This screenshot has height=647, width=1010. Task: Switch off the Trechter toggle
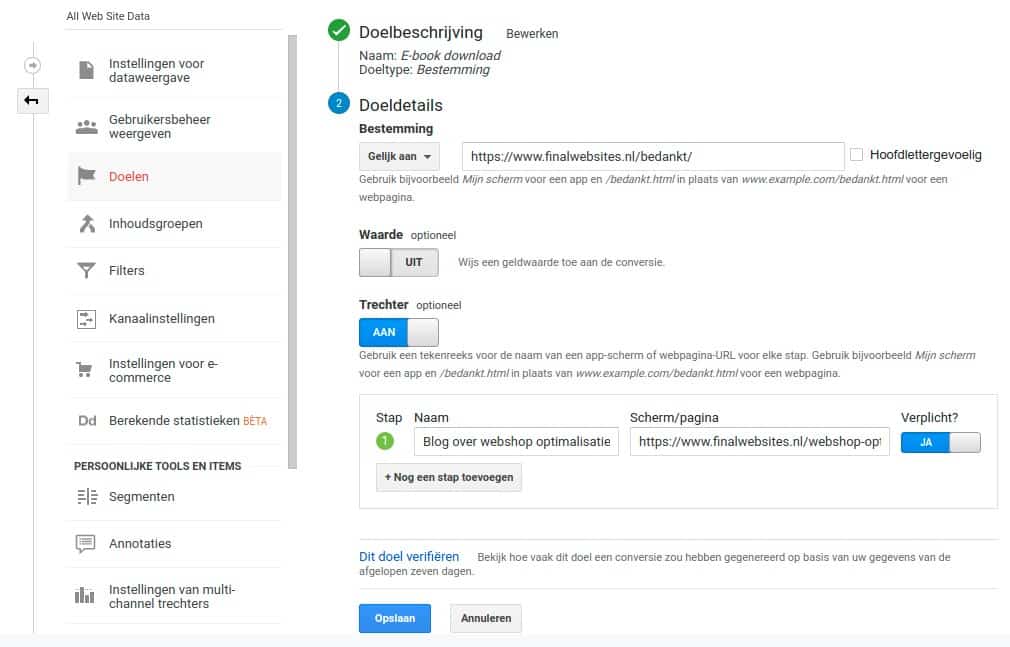click(x=398, y=332)
